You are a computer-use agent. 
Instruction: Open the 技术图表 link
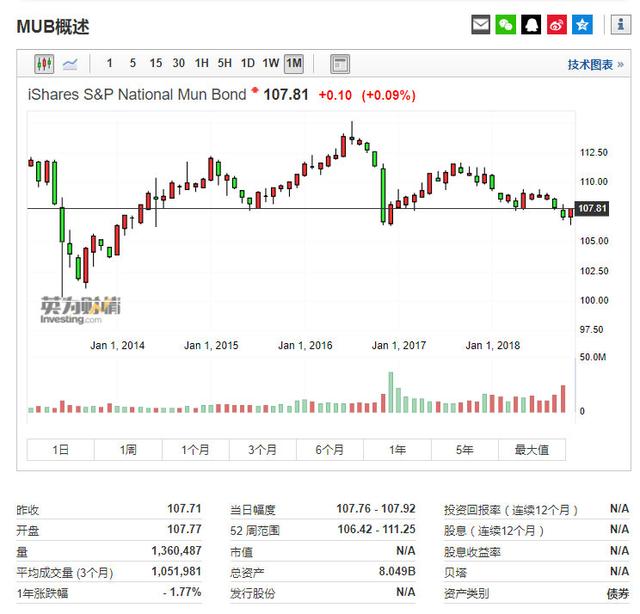click(x=595, y=65)
